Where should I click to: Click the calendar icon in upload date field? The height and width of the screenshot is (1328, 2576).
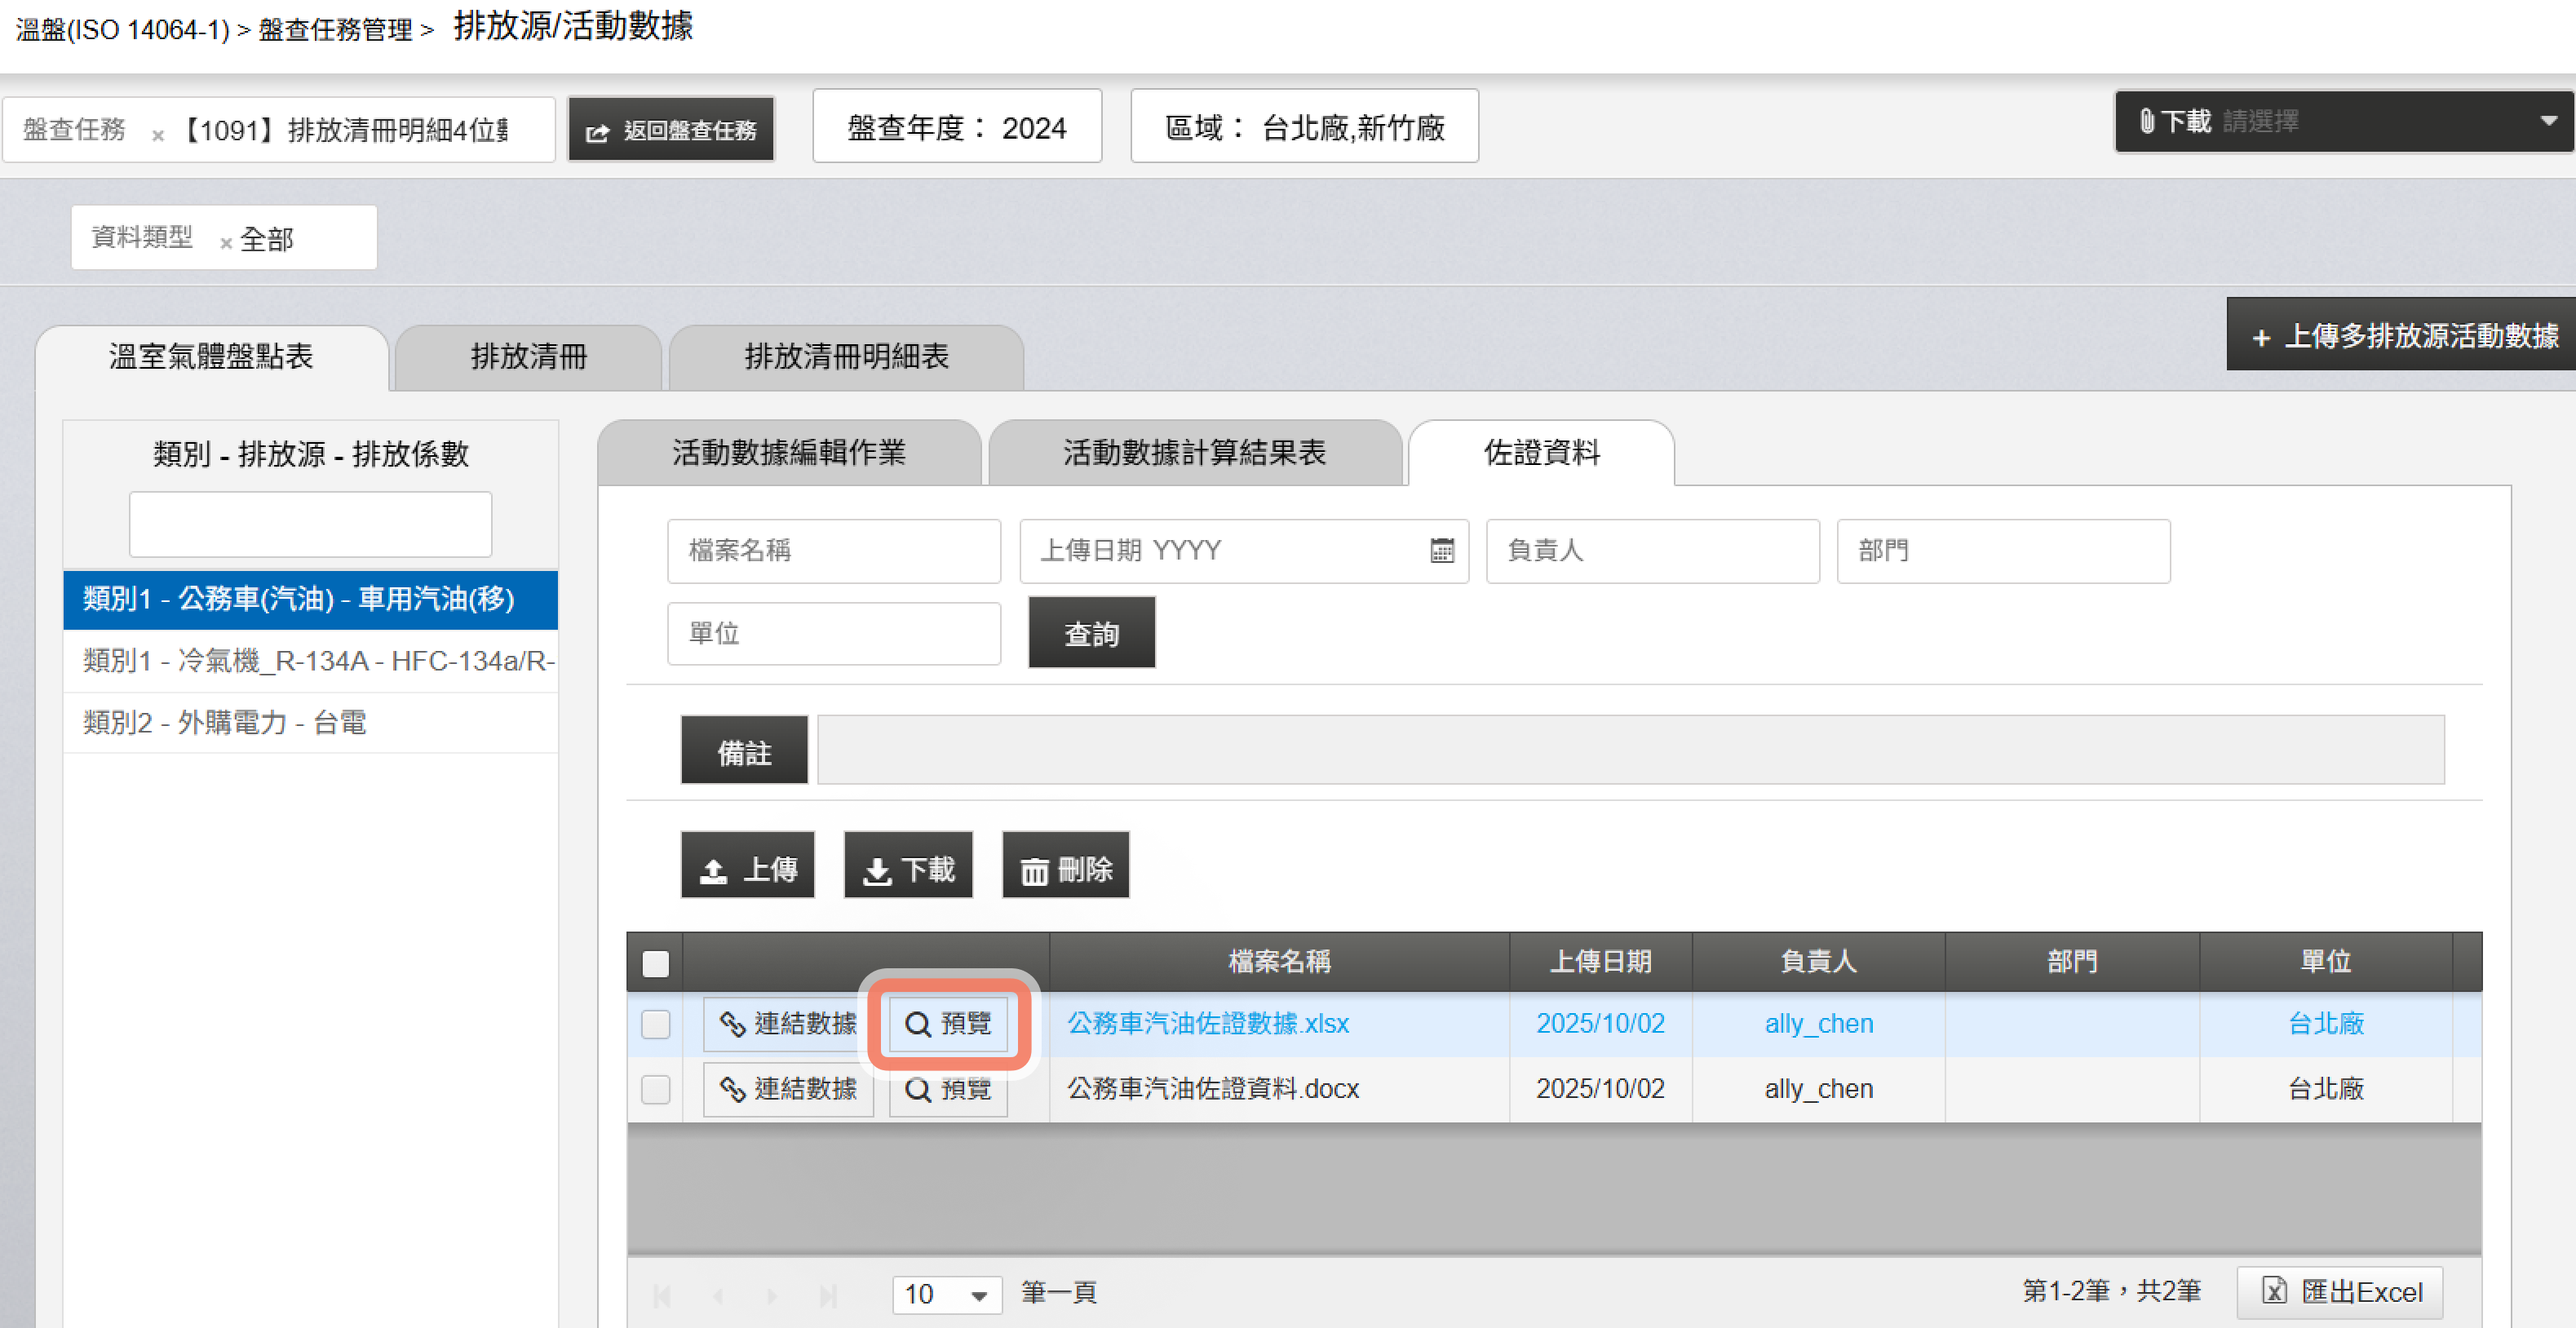click(1441, 551)
